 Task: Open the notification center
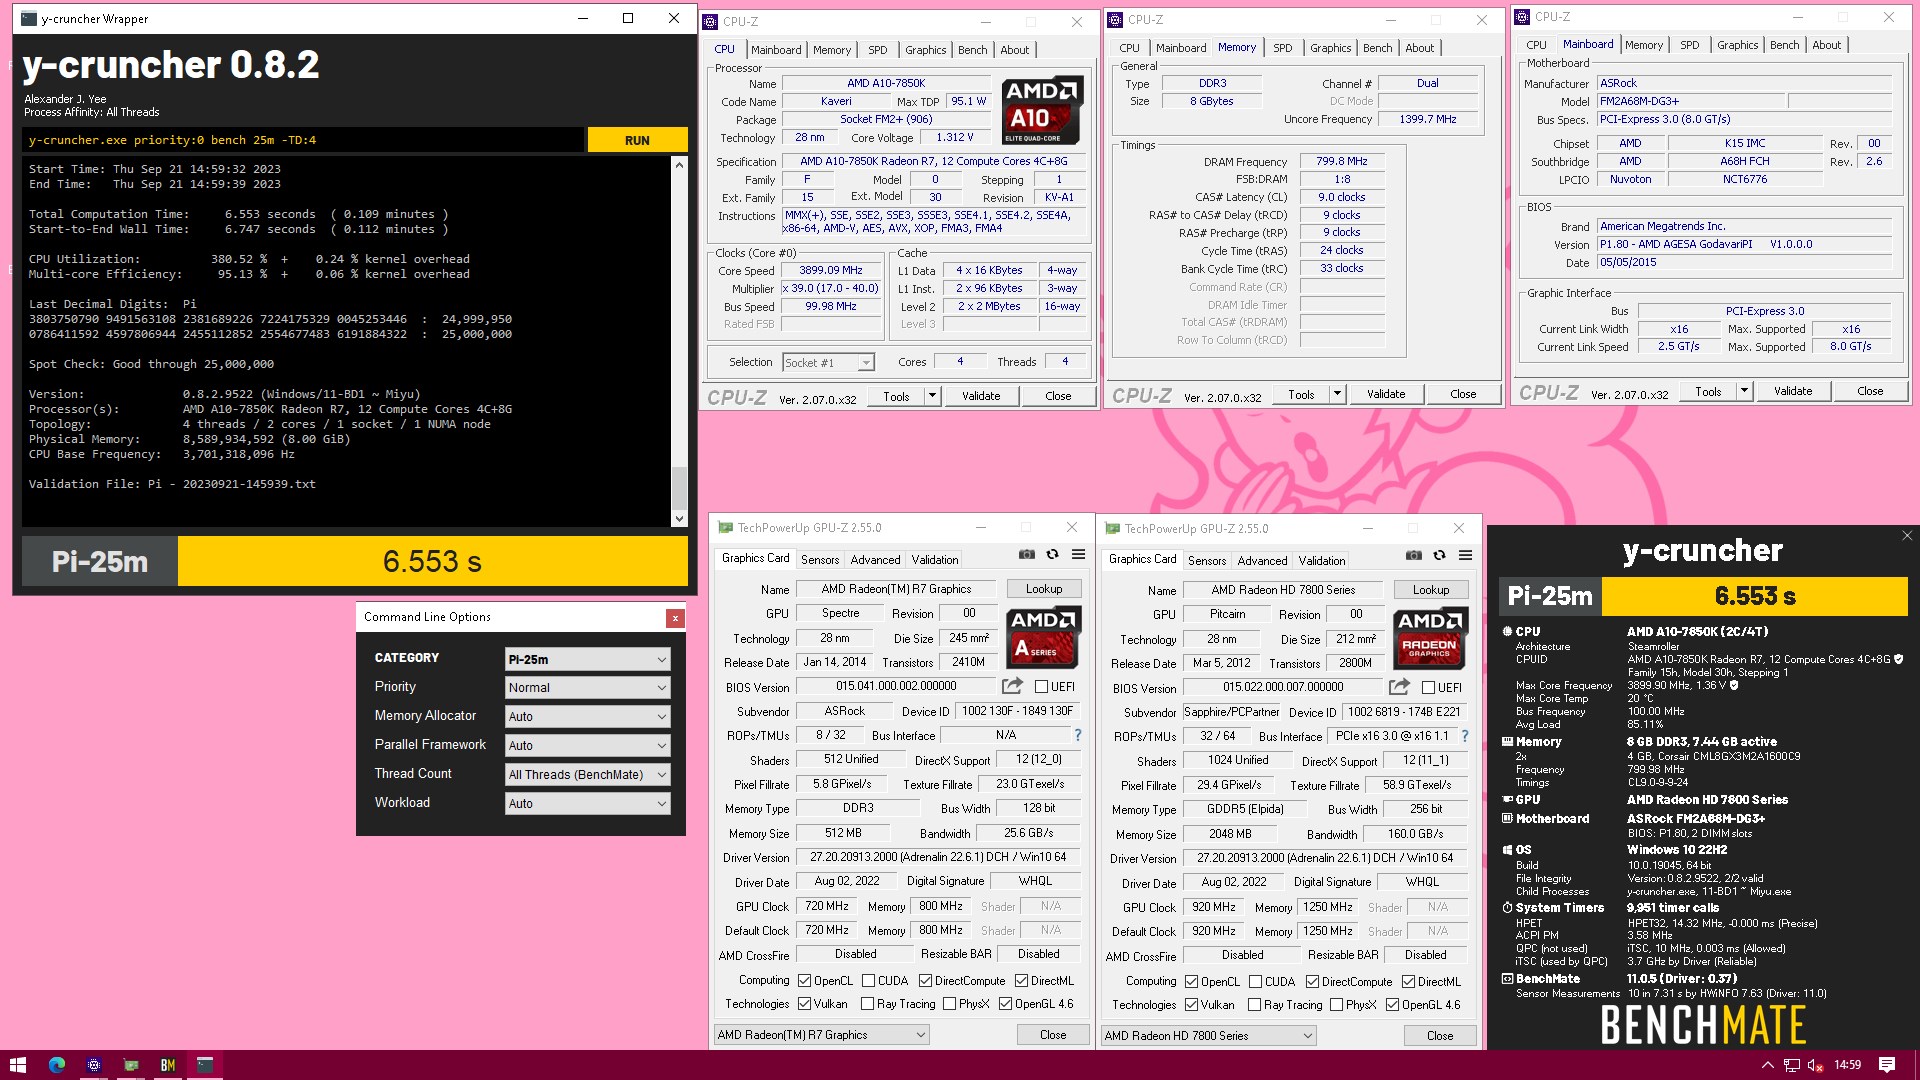click(x=1887, y=1065)
